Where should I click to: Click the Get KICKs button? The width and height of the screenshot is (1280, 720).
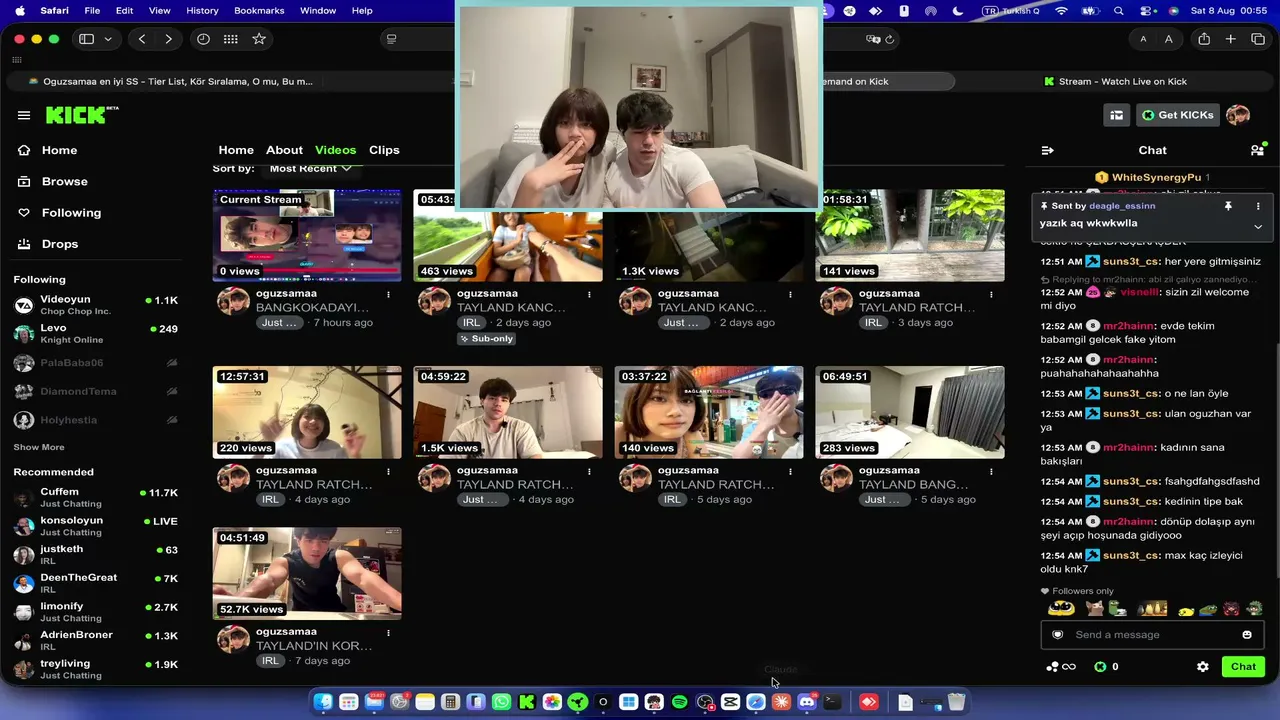tap(1177, 115)
